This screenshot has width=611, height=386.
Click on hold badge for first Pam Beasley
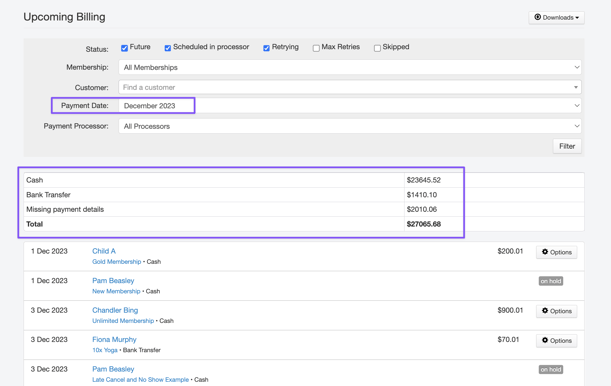551,281
